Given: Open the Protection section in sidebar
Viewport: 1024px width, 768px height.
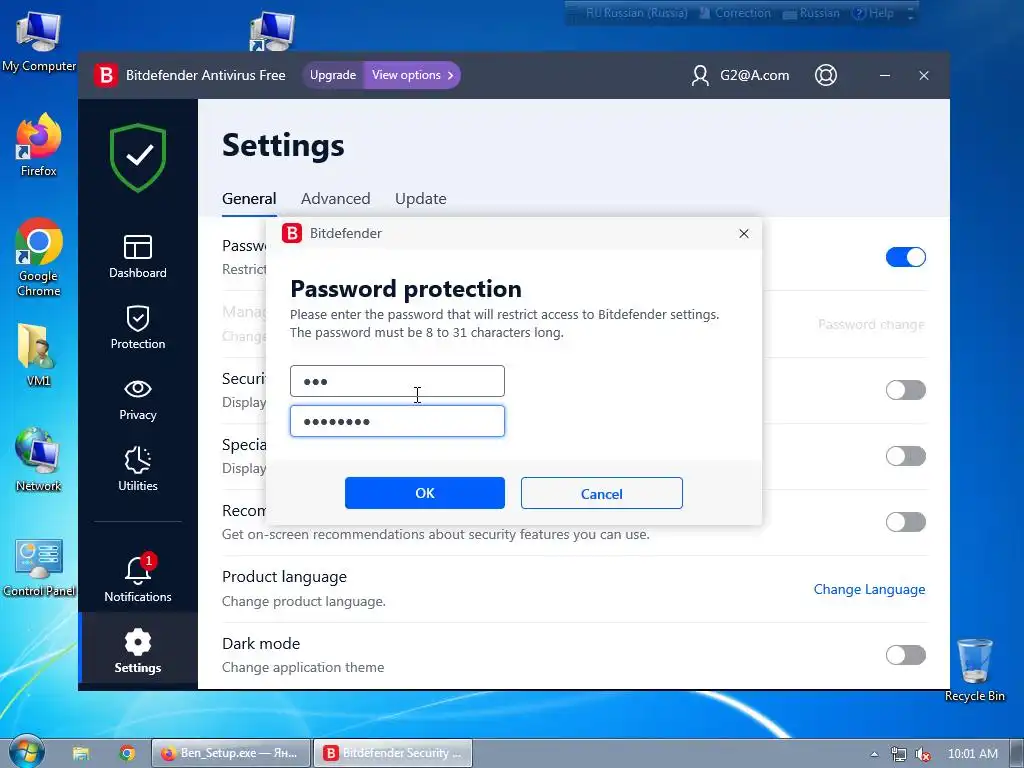Looking at the screenshot, I should pos(138,327).
